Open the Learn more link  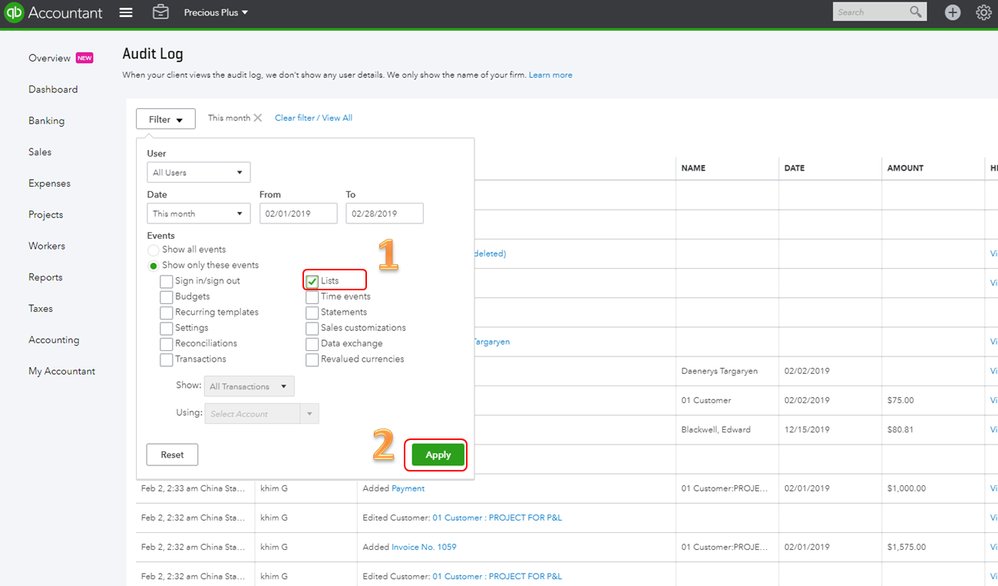click(x=551, y=75)
